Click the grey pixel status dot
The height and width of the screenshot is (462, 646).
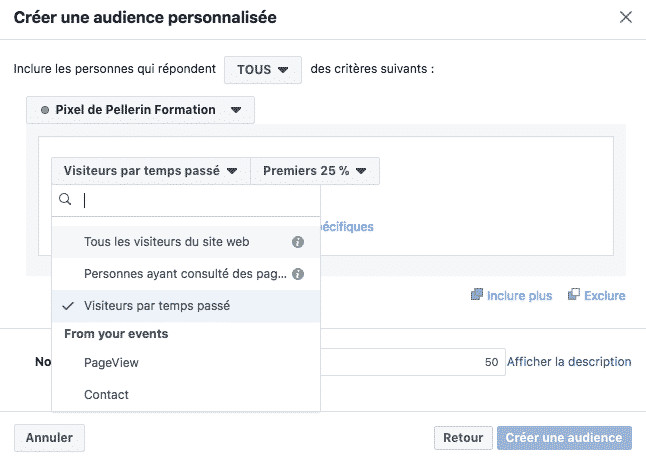[x=44, y=110]
